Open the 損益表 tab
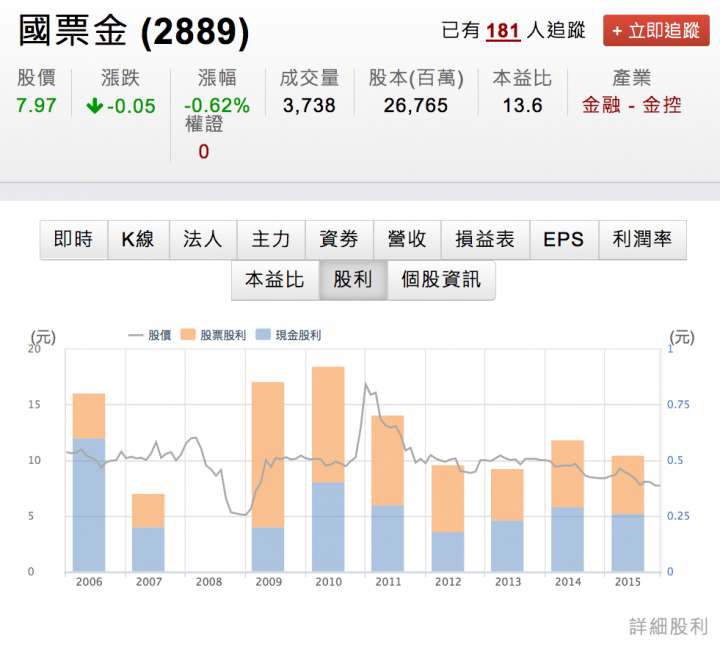The image size is (720, 645). click(485, 239)
